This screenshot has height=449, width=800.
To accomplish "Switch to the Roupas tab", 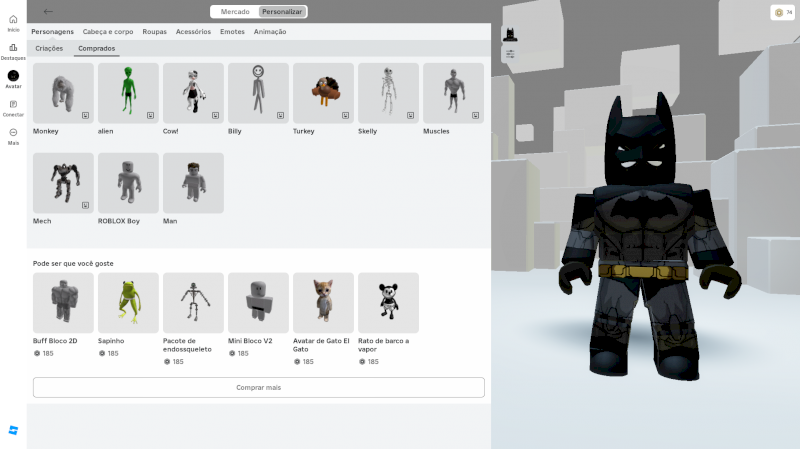I will 154,32.
